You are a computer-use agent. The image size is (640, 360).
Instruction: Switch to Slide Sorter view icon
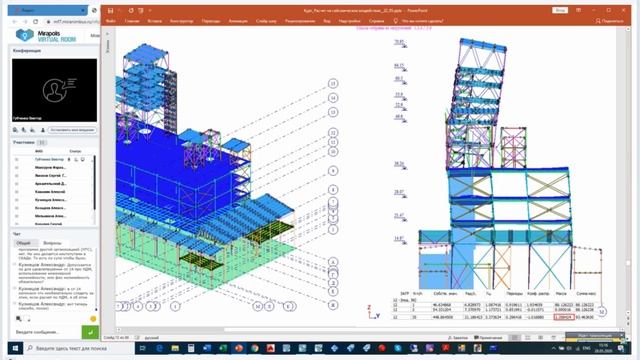pyautogui.click(x=528, y=338)
